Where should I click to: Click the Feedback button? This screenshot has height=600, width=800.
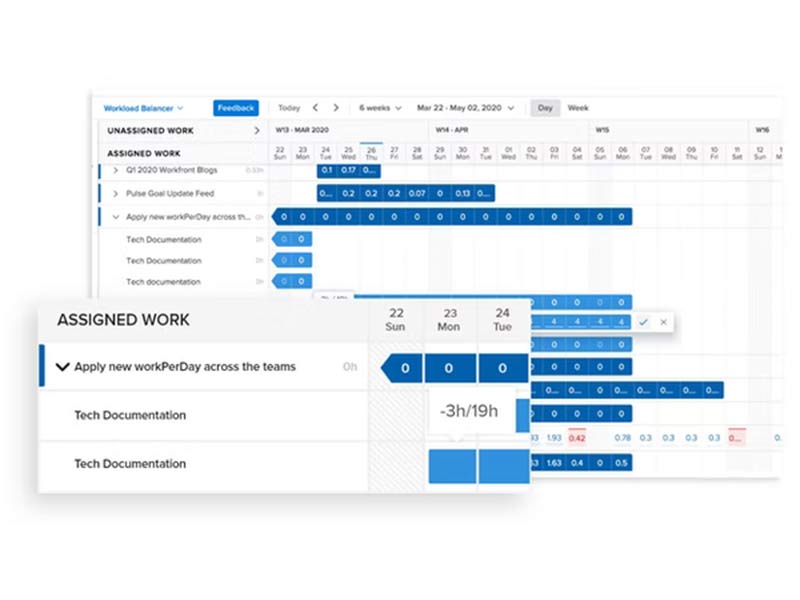(235, 107)
